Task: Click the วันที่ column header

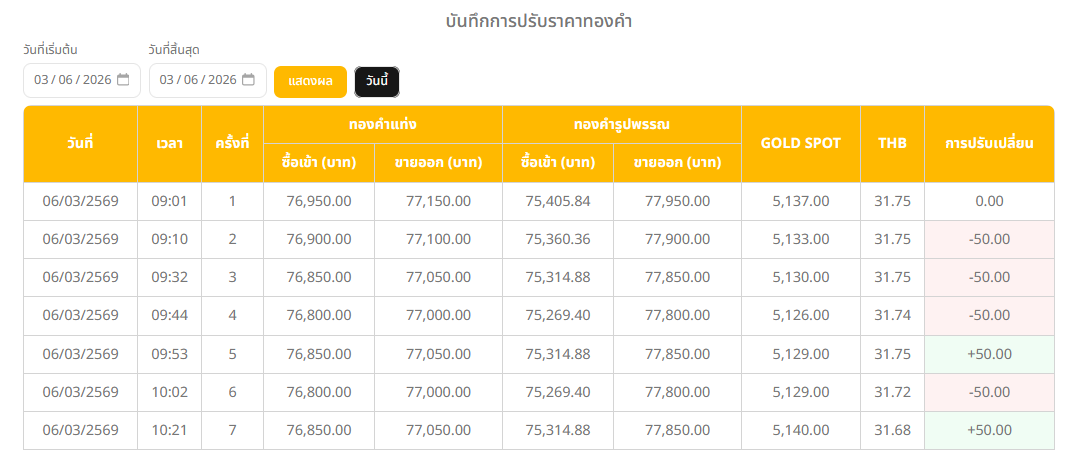Action: [80, 143]
